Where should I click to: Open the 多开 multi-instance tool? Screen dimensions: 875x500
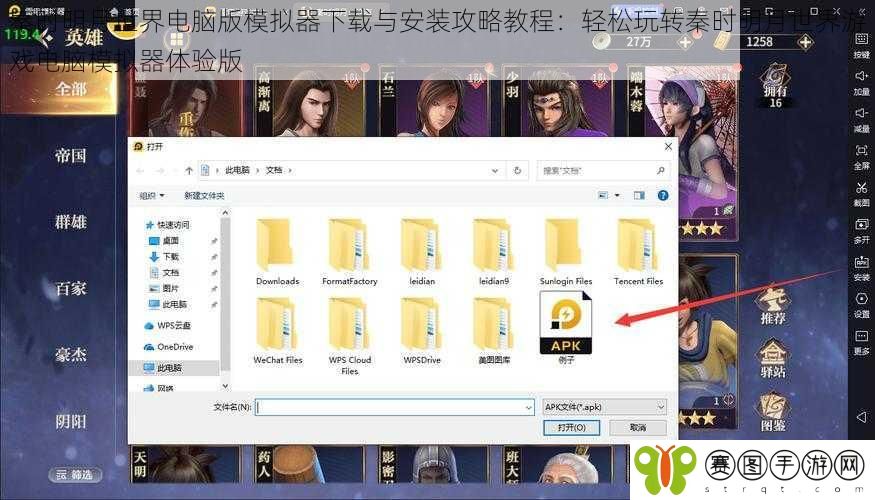[x=862, y=231]
